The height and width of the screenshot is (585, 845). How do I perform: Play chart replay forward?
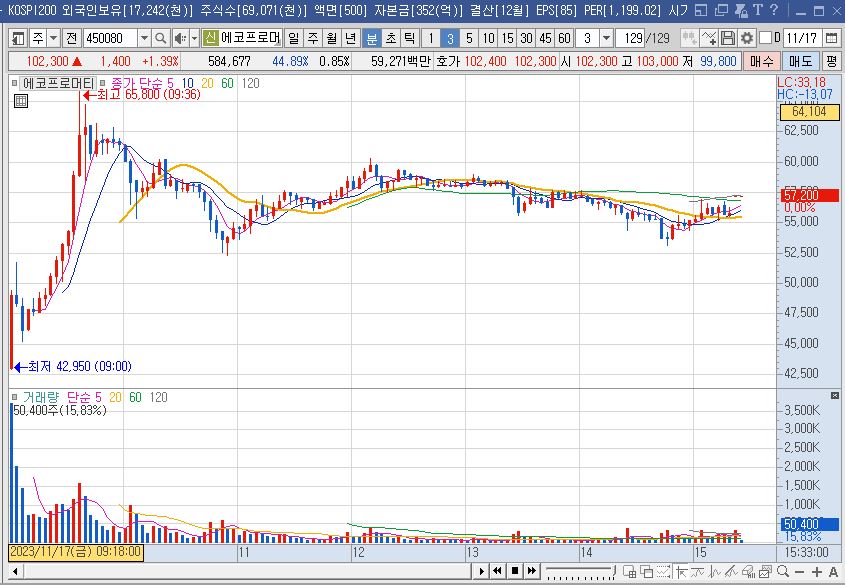(x=481, y=571)
